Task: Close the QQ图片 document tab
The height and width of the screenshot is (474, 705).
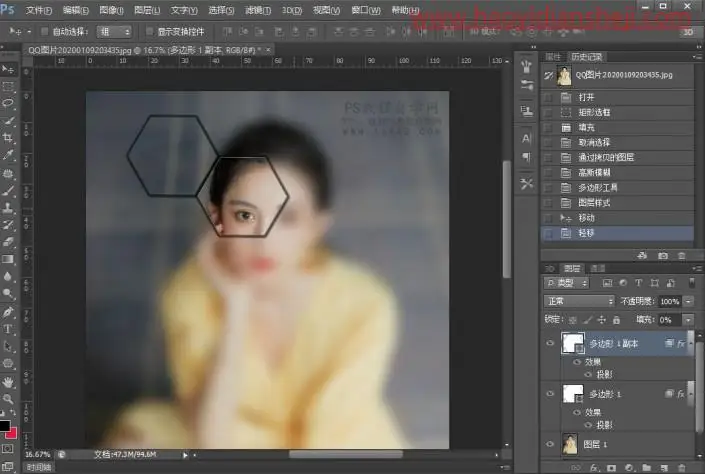Action: (268, 50)
